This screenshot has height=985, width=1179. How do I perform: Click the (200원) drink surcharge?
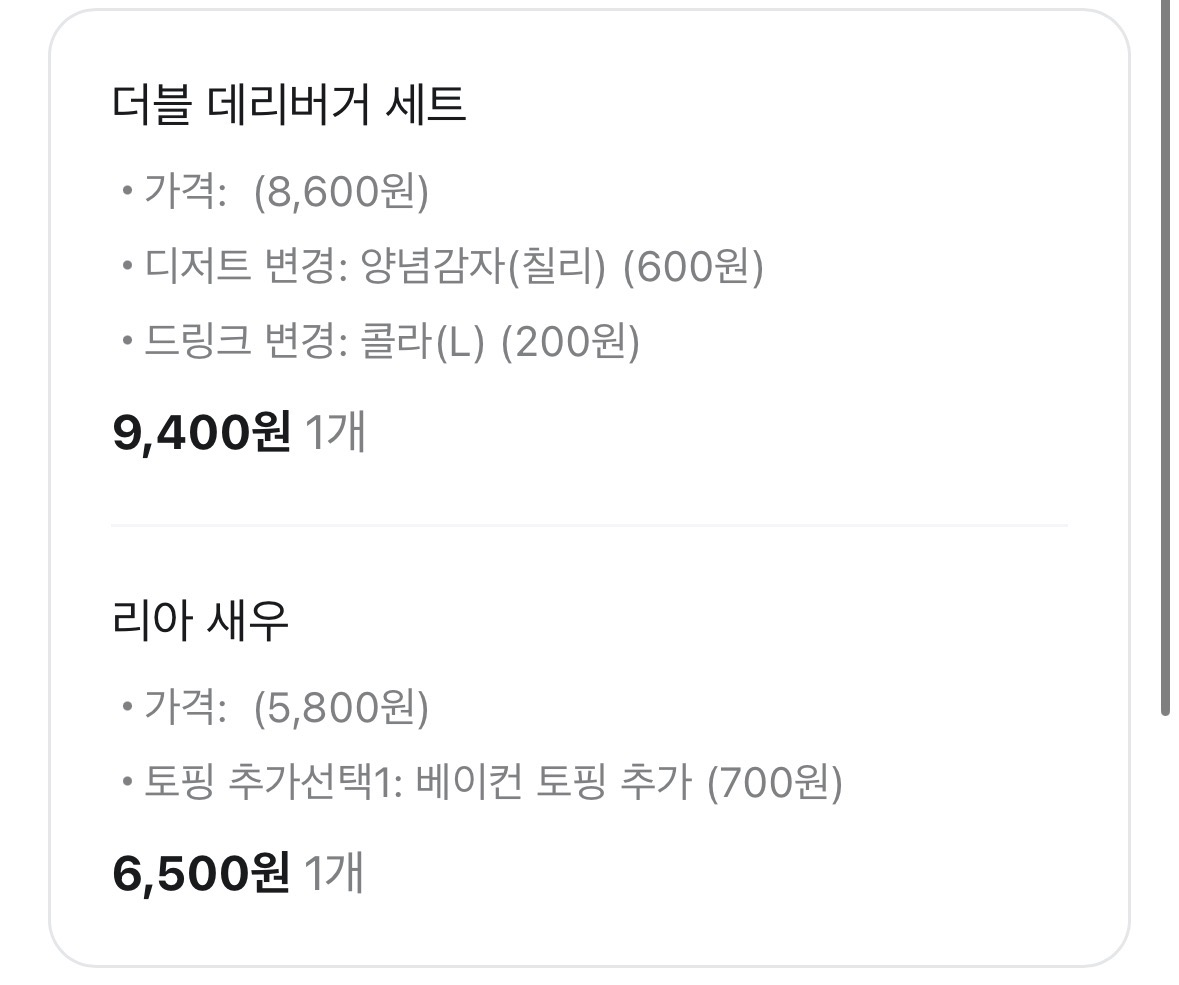click(569, 343)
